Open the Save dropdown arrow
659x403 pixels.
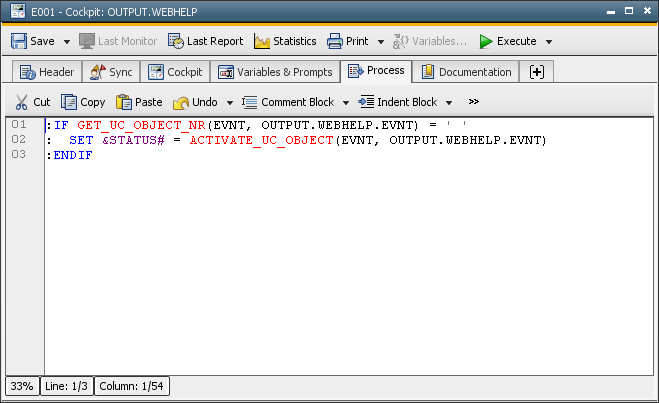coord(67,42)
